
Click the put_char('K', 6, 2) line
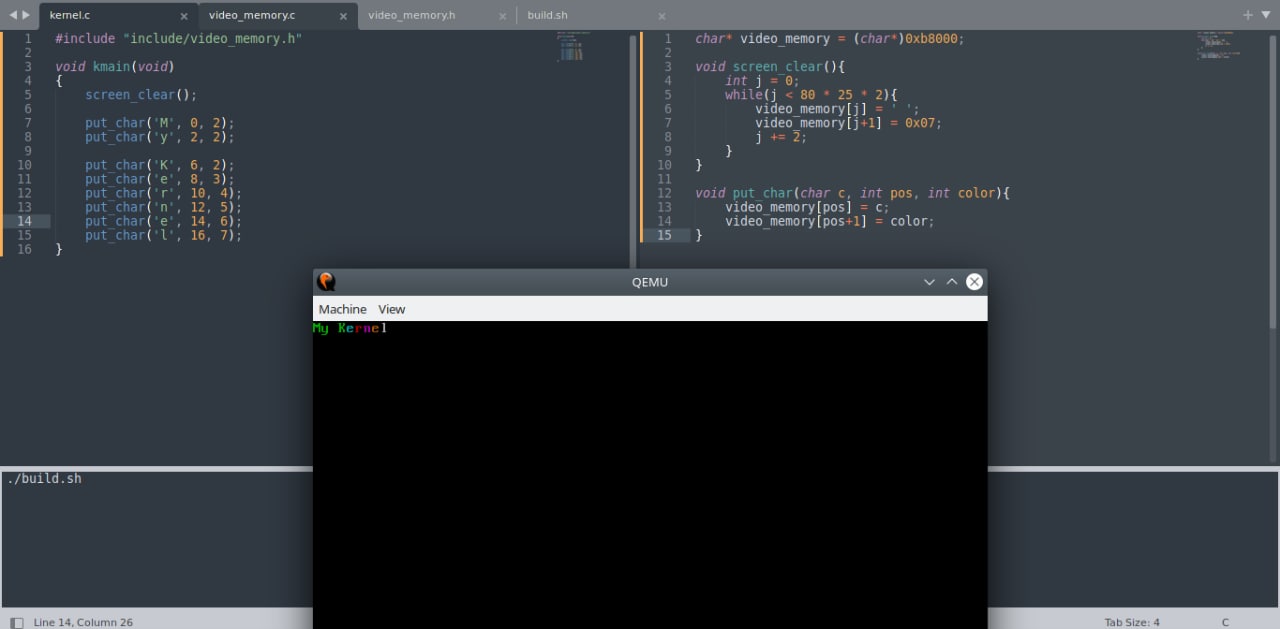coord(160,164)
